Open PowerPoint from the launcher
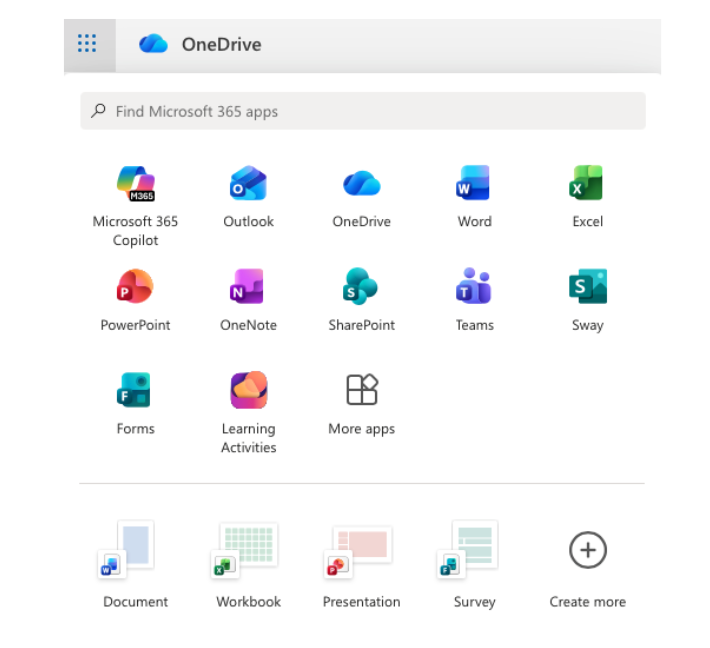Viewport: 710px width, 648px height. (x=135, y=288)
